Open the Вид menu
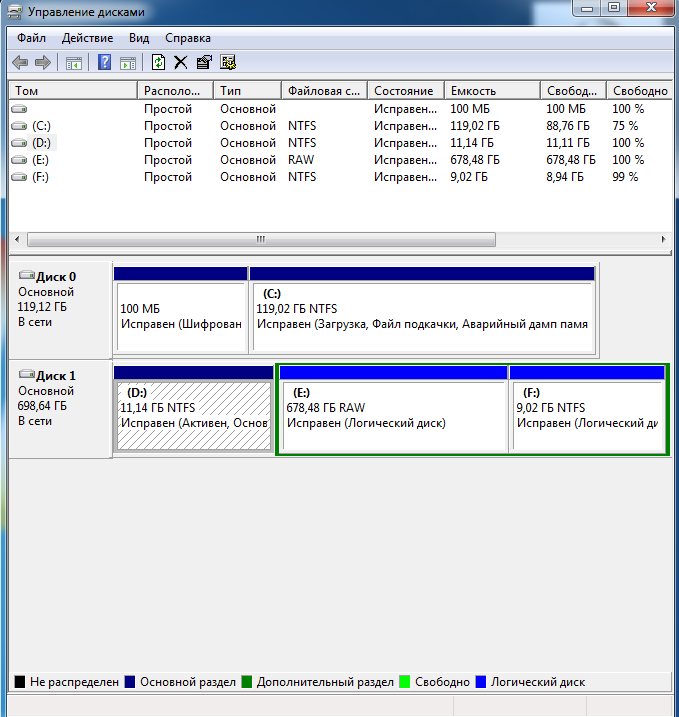 point(139,38)
